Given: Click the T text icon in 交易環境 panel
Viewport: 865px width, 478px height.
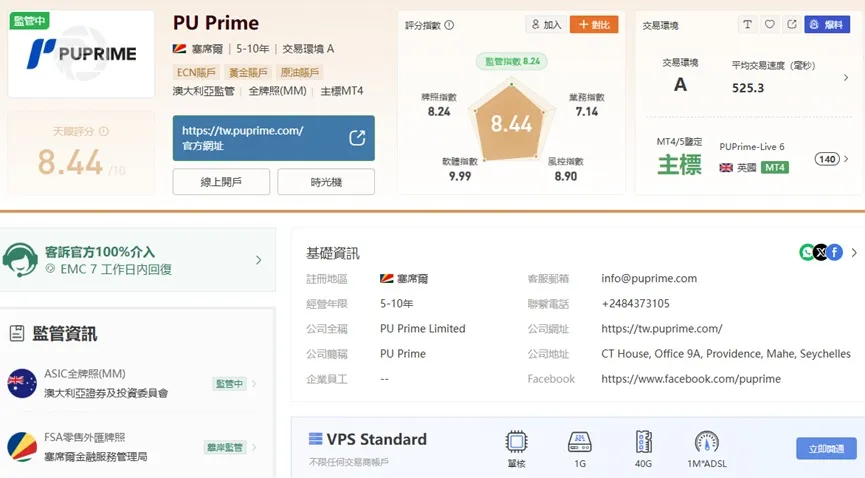Looking at the screenshot, I should [747, 24].
